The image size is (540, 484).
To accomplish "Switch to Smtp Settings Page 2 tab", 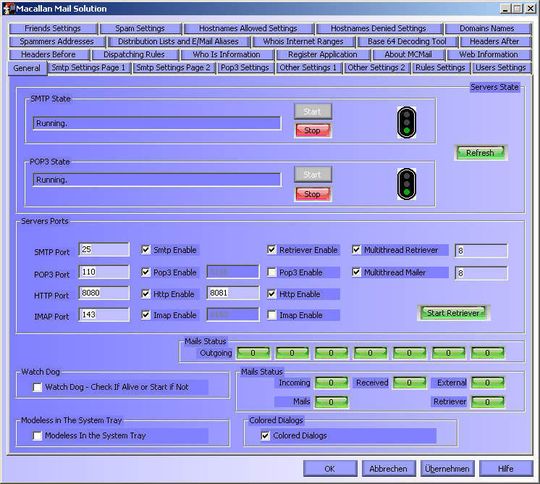I will pyautogui.click(x=173, y=68).
